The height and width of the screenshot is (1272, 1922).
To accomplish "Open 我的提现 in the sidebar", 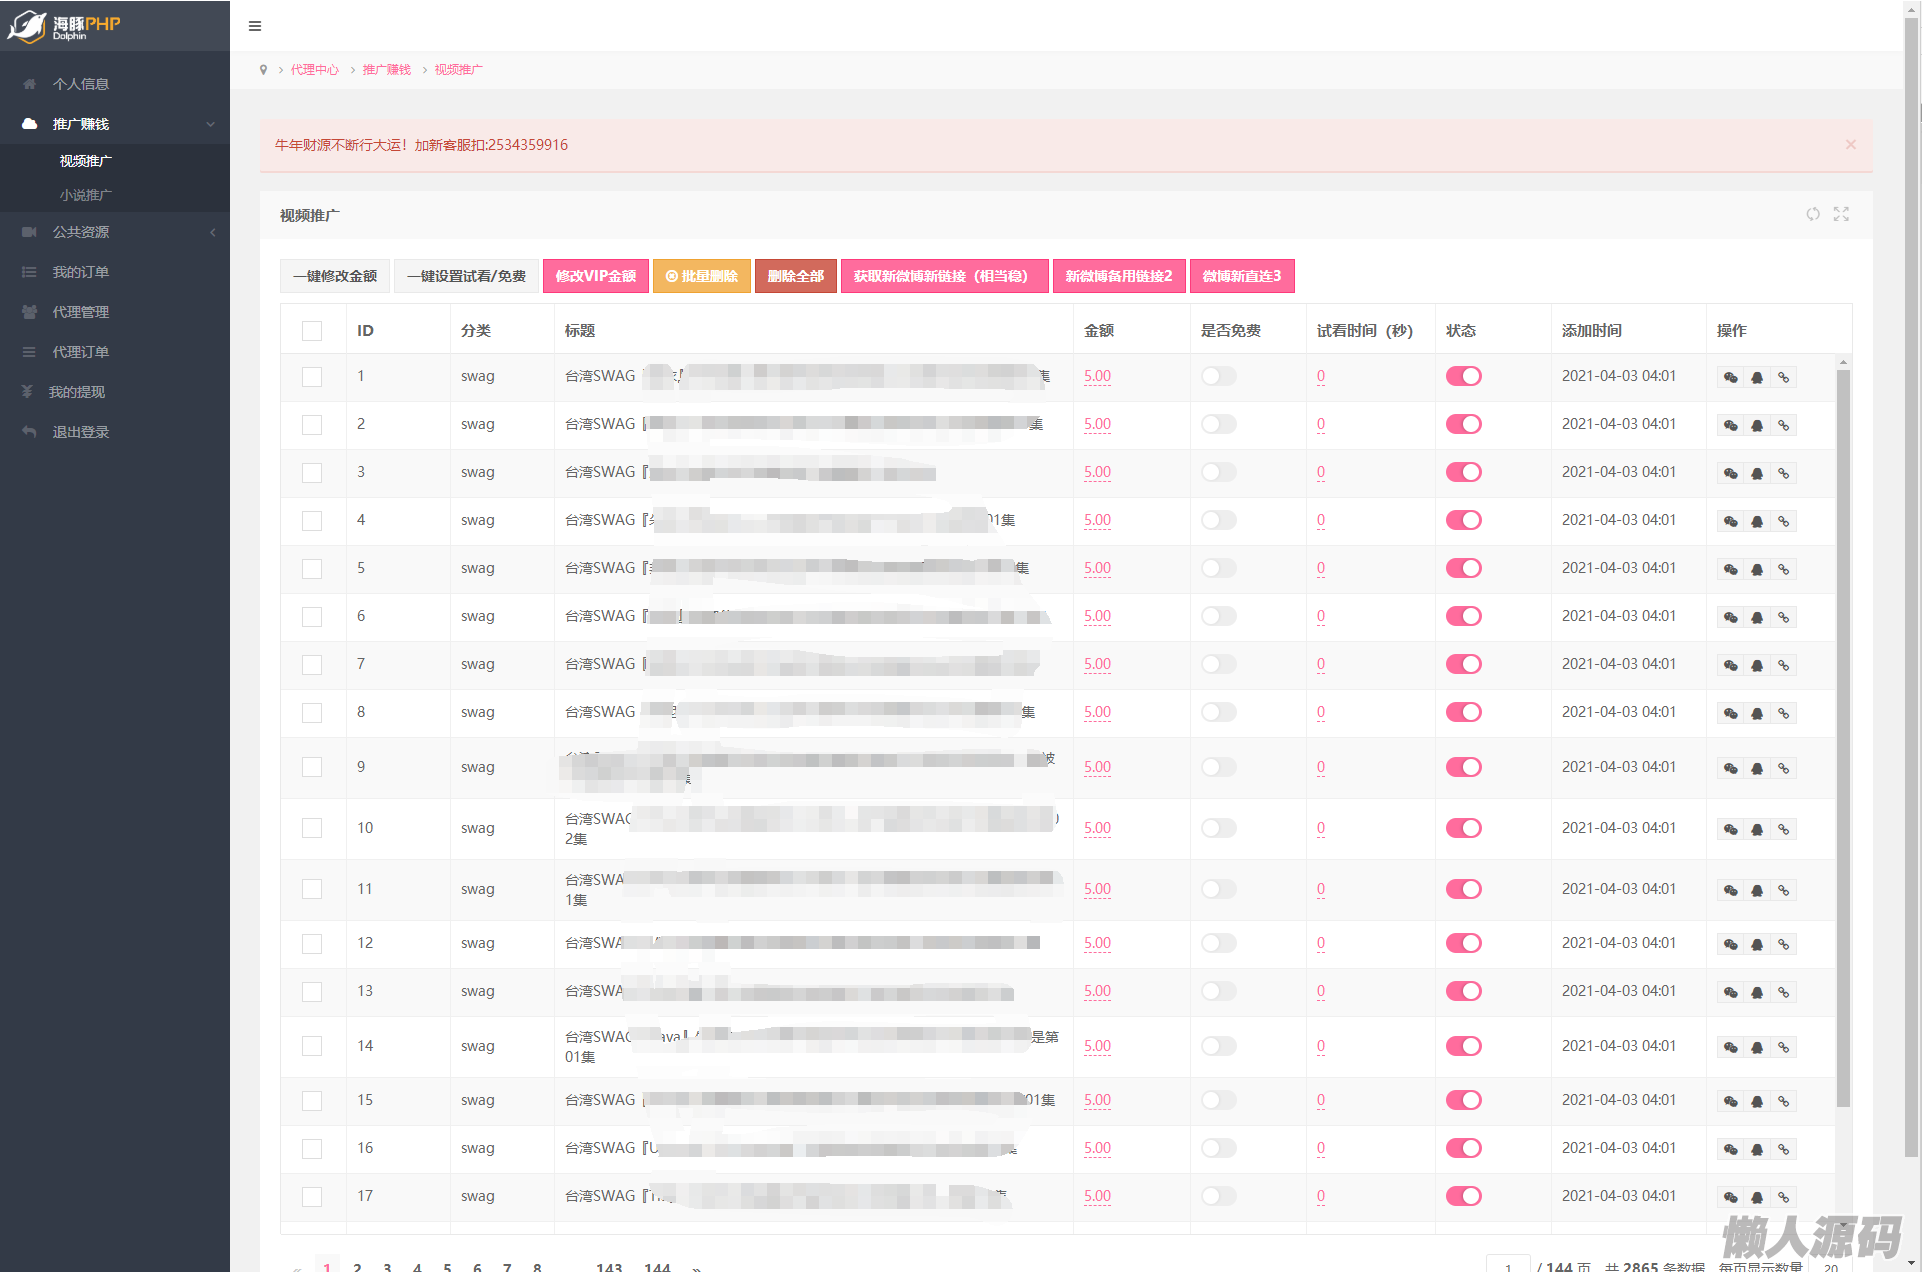I will (x=77, y=392).
